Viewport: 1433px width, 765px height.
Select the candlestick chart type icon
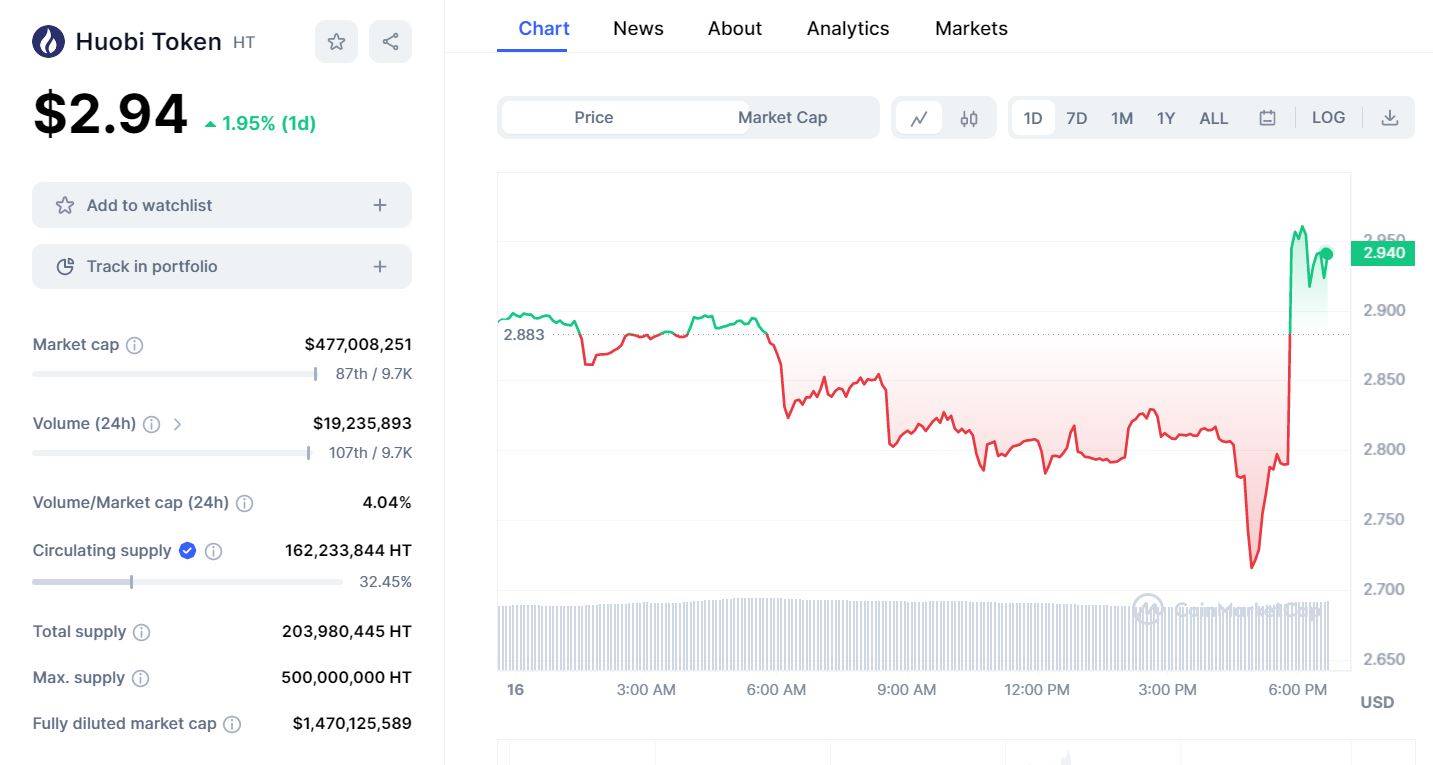pos(969,118)
